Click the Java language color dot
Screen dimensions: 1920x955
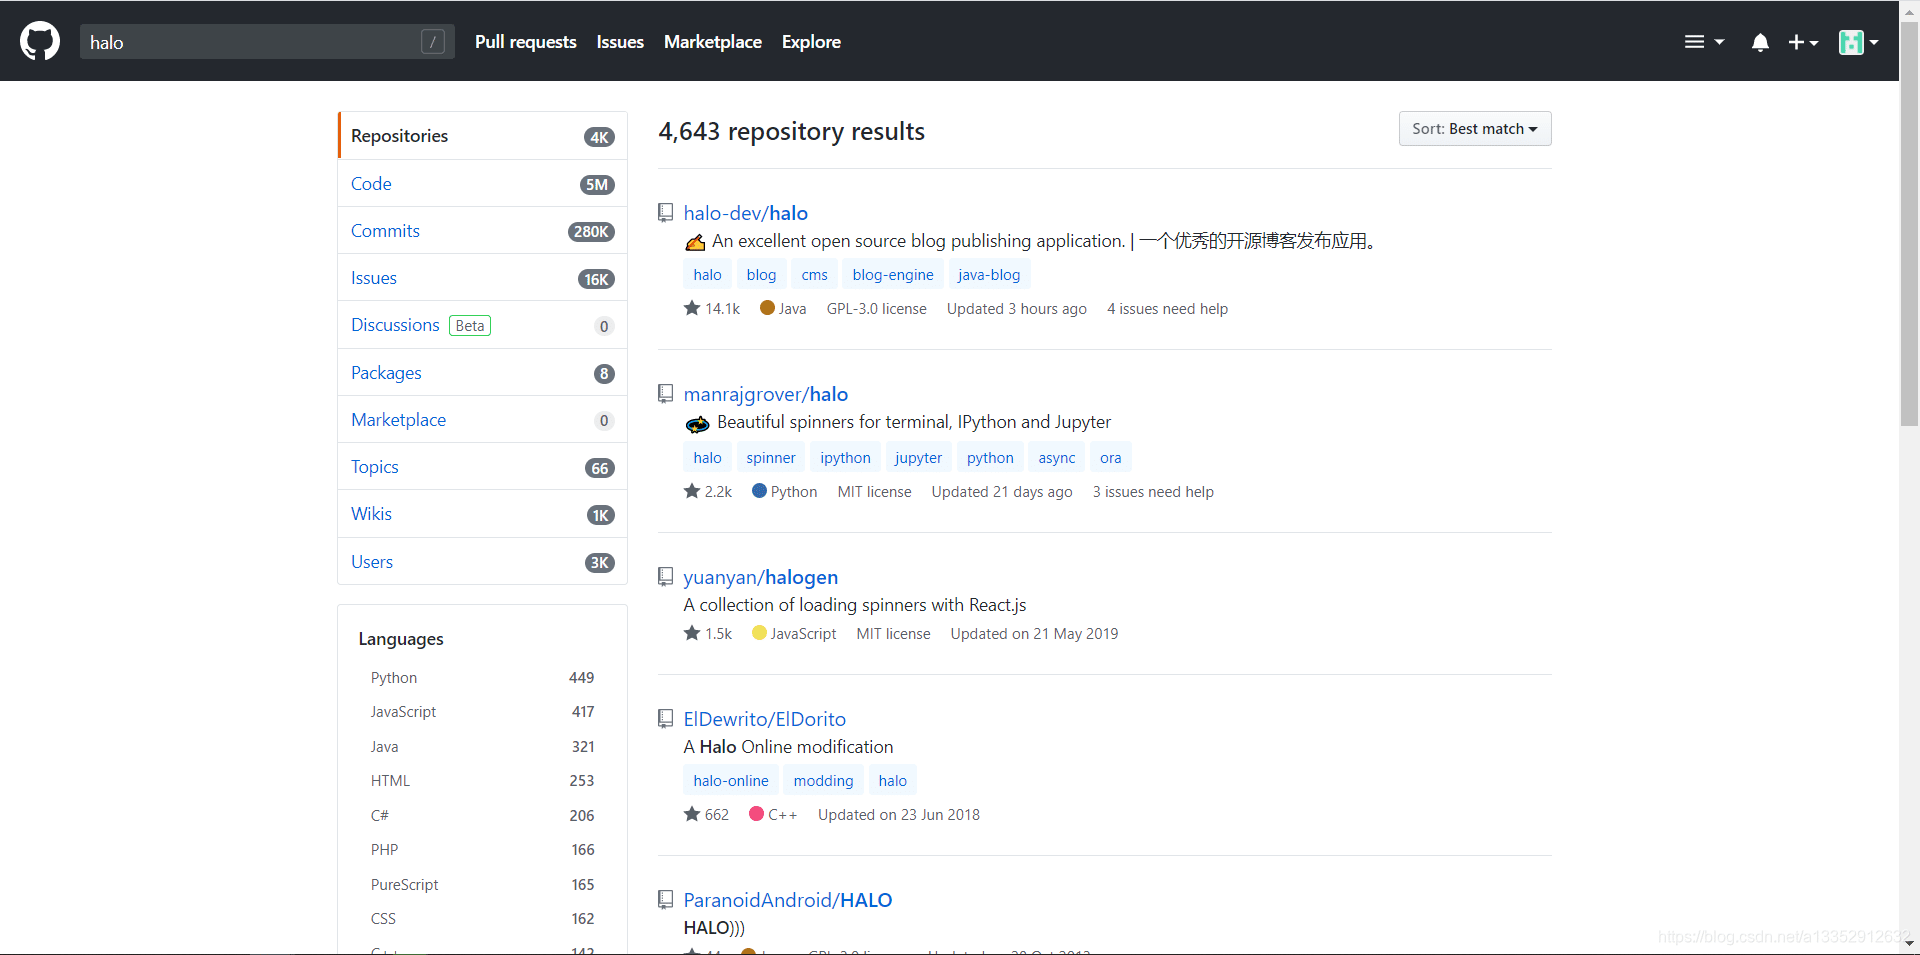click(767, 308)
